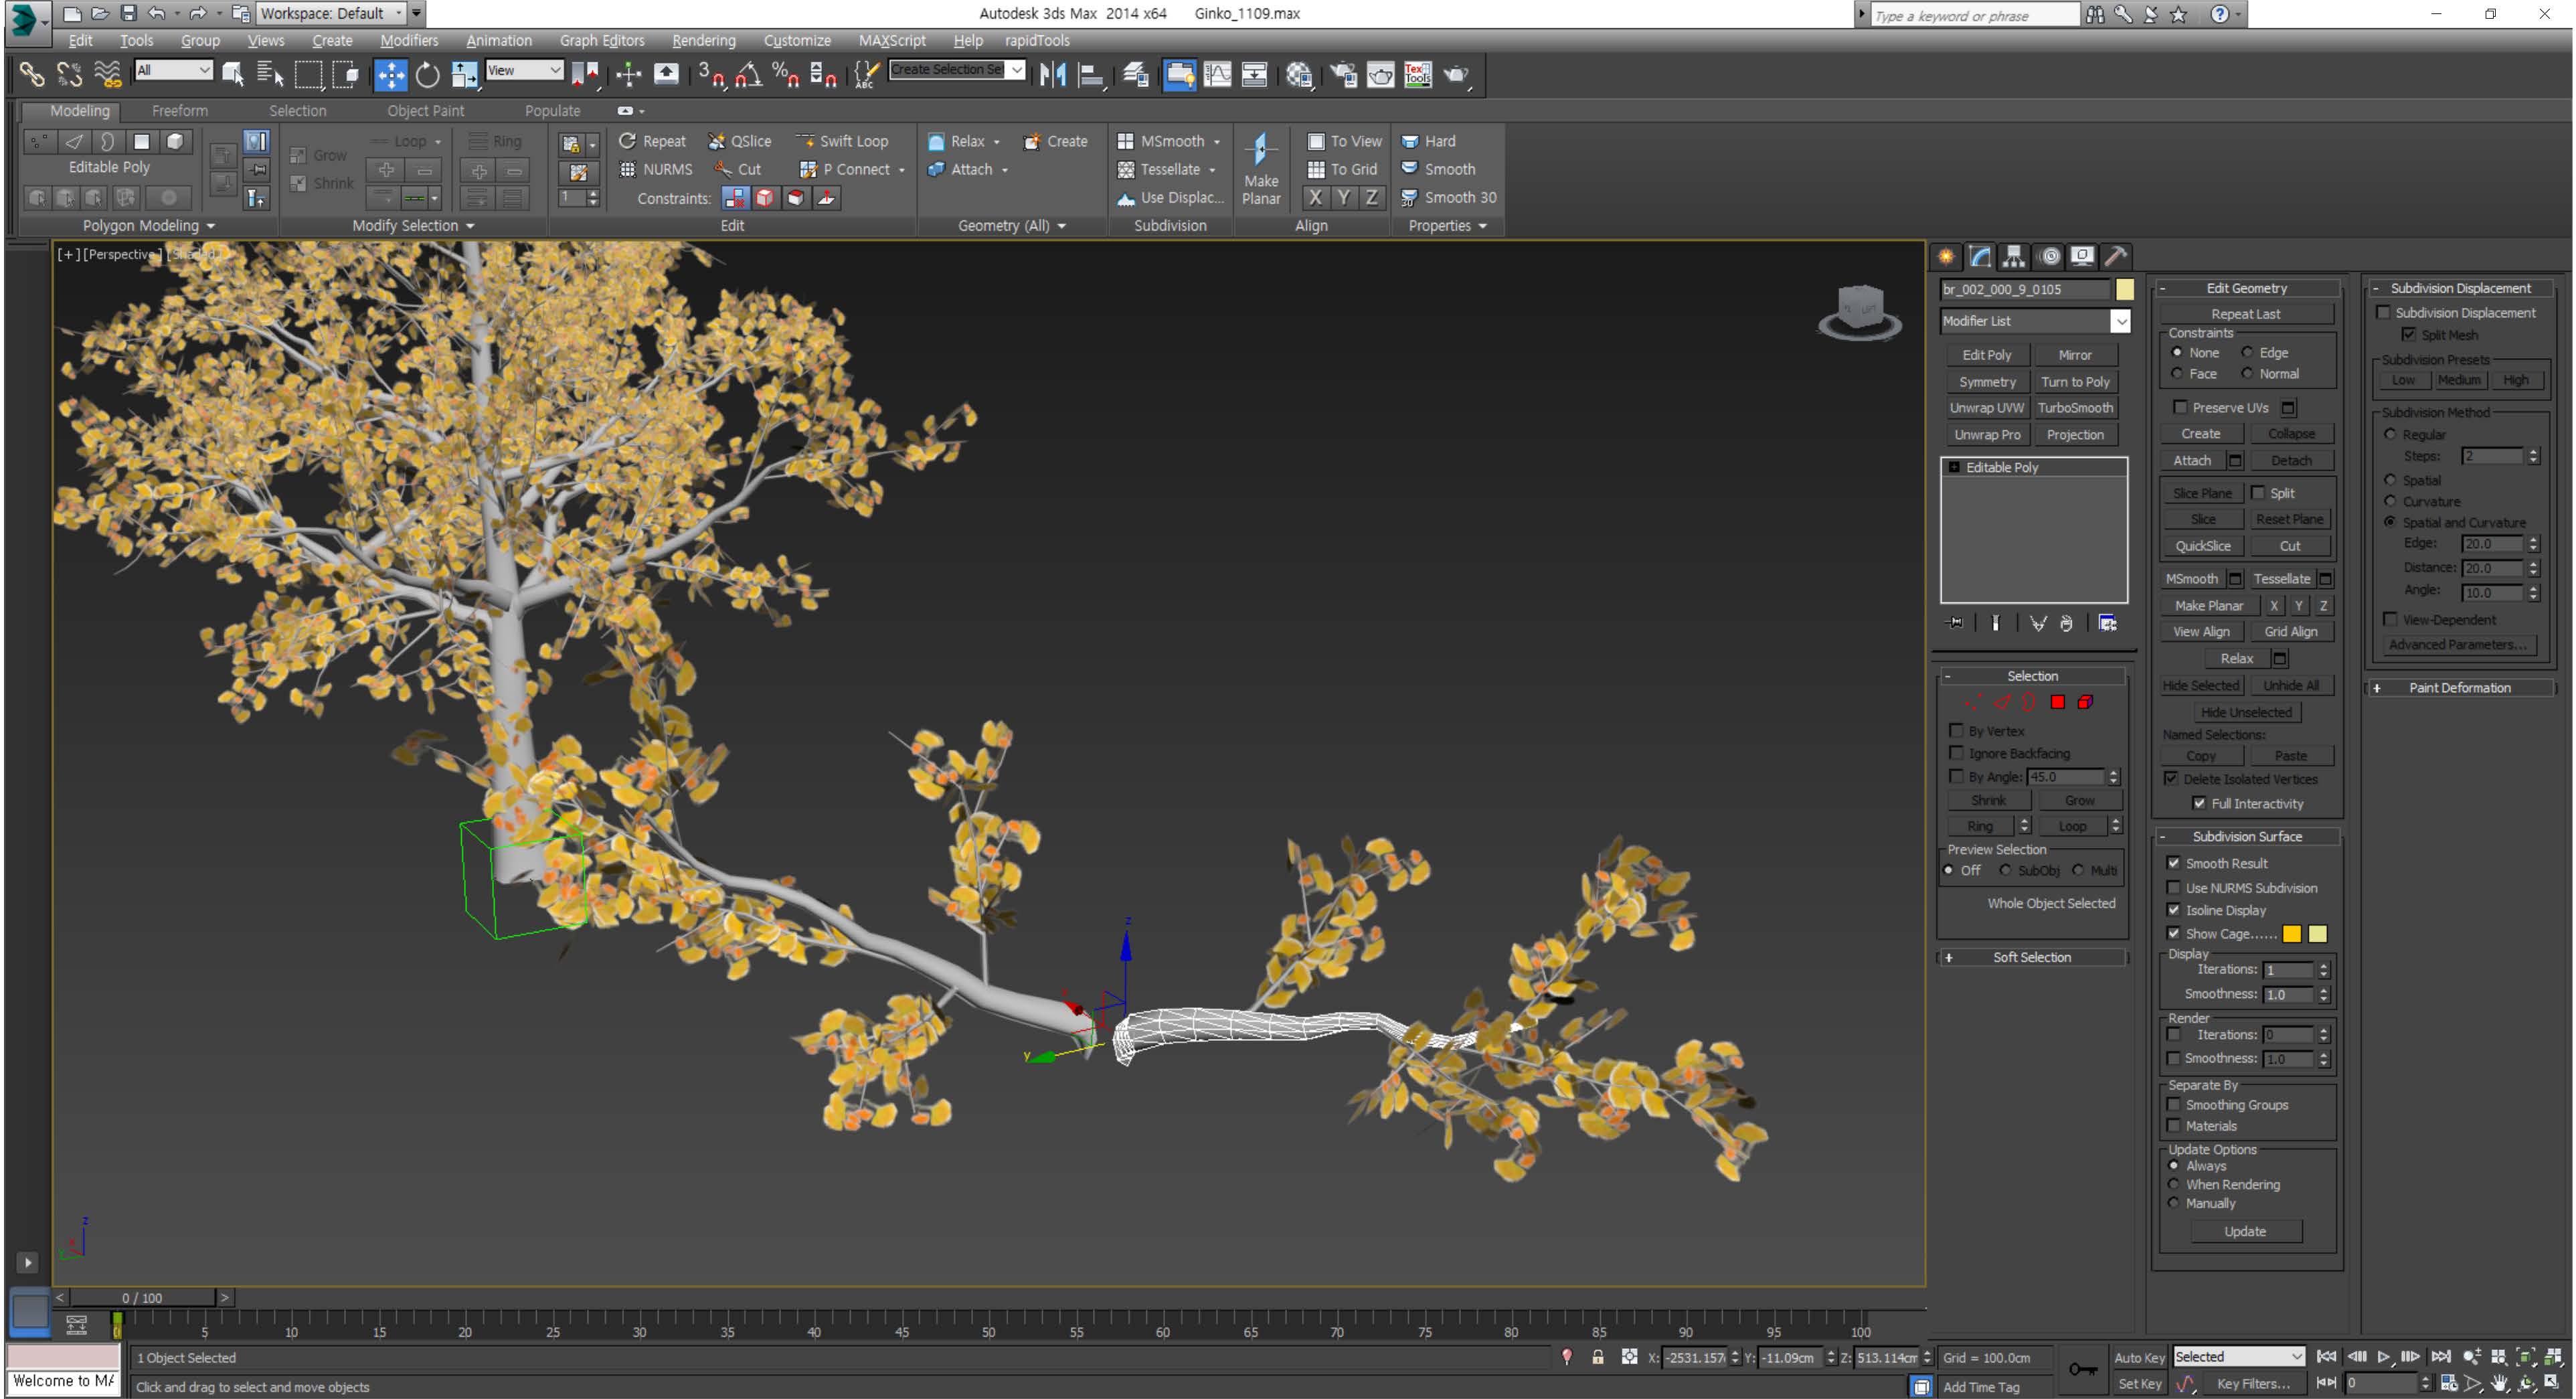Enable Subdivision Displacement checkbox
The image size is (2576, 1399).
pyautogui.click(x=2383, y=312)
